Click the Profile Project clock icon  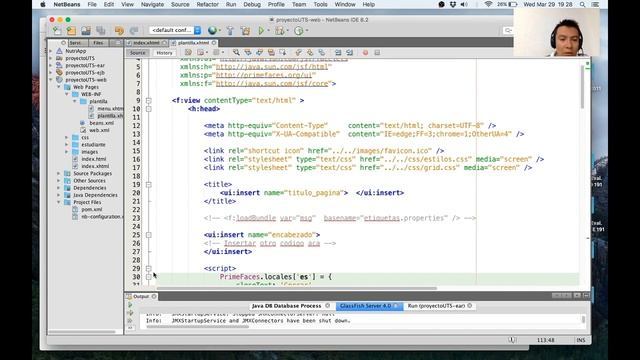point(299,31)
